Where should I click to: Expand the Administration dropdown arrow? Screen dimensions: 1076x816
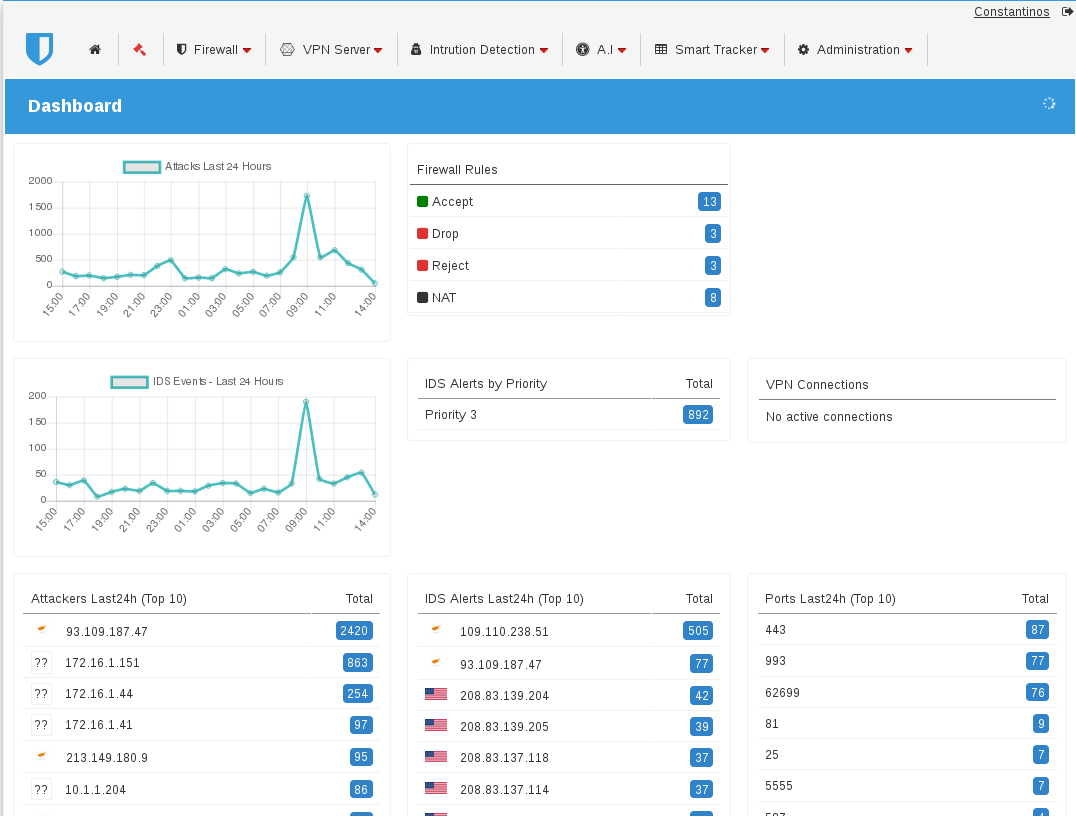point(909,50)
